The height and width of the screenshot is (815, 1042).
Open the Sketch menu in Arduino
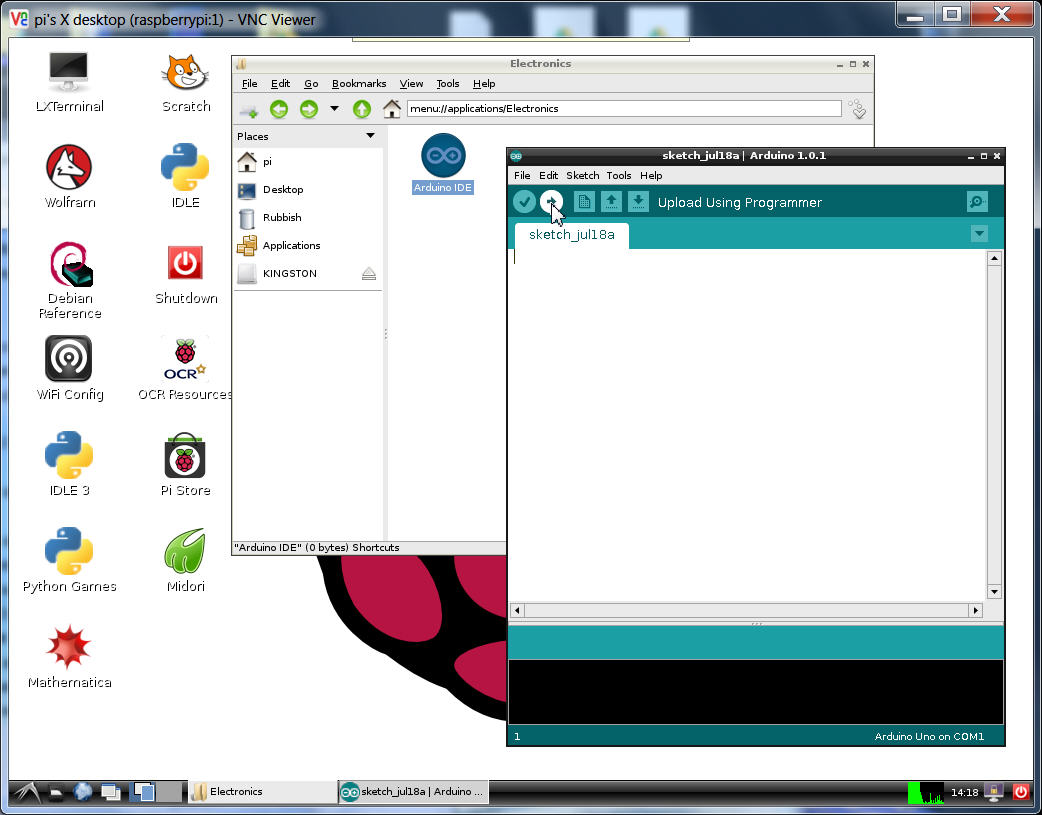[x=582, y=175]
